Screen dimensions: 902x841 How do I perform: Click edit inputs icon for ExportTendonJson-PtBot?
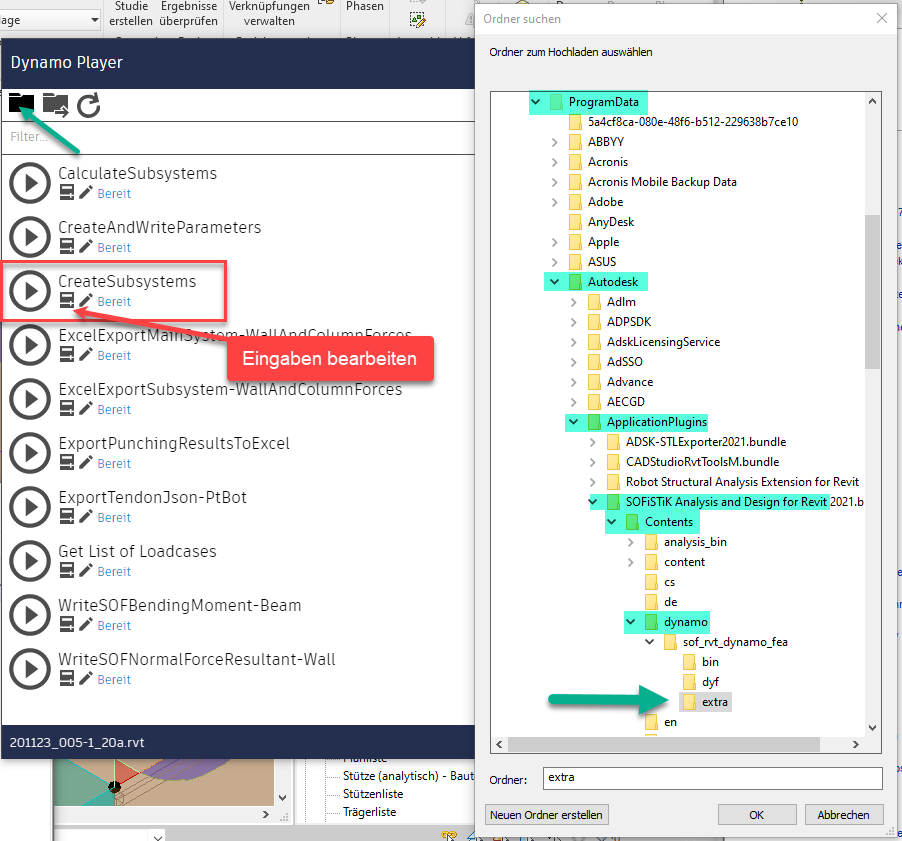(67, 517)
